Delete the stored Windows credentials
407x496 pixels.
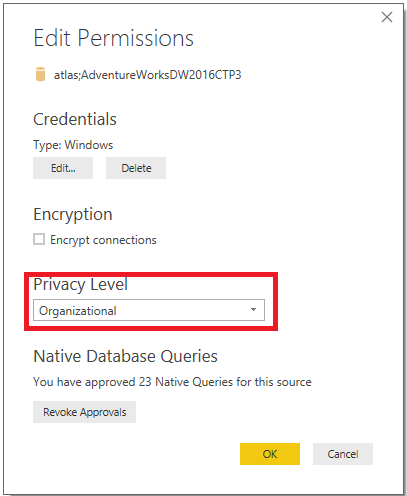coord(136,168)
